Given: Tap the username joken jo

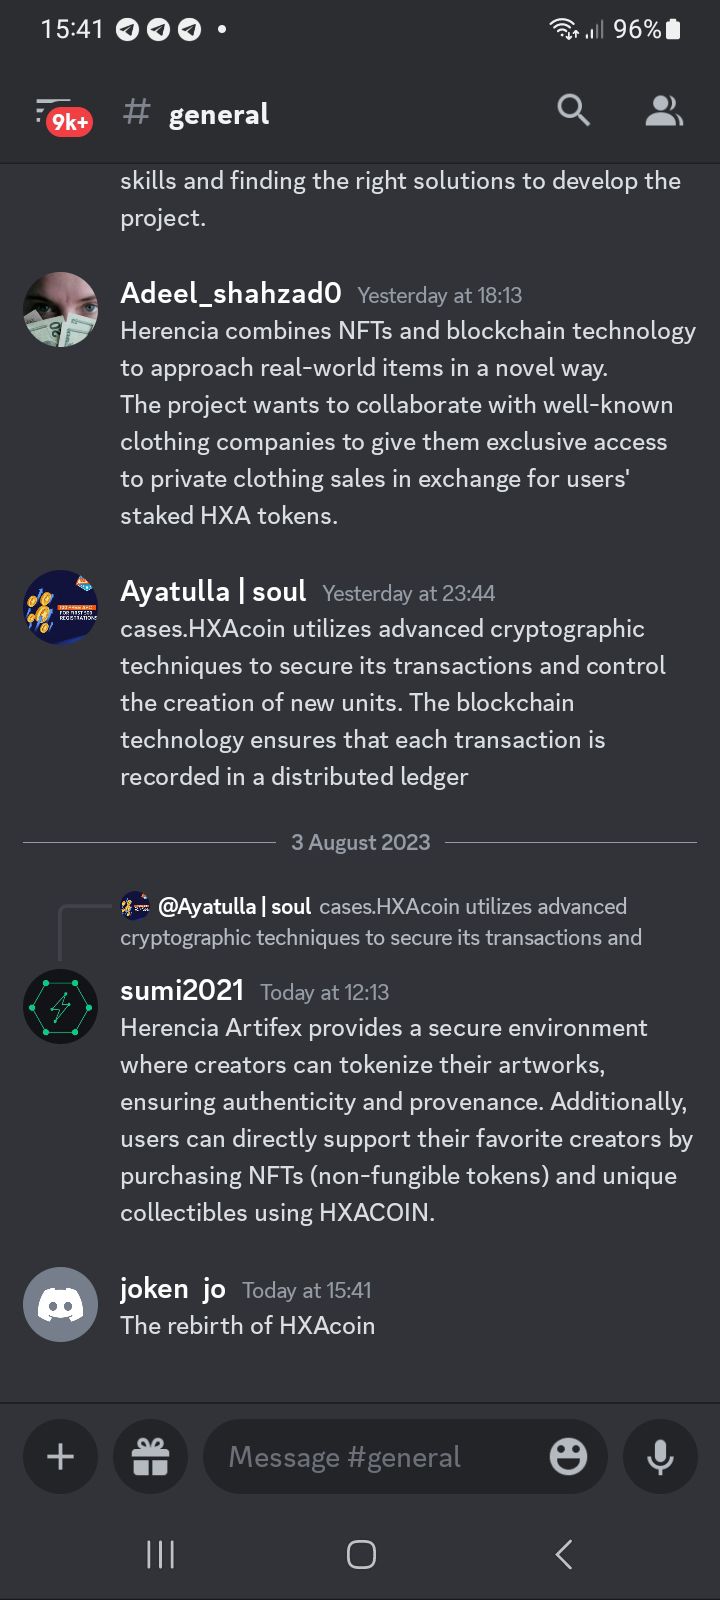Looking at the screenshot, I should point(173,1289).
